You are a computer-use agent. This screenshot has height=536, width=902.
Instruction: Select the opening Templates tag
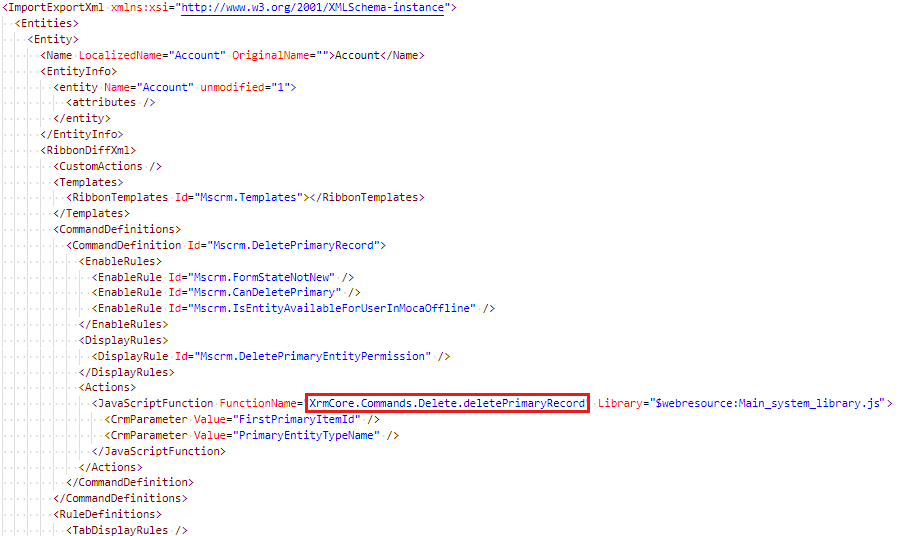coord(88,182)
